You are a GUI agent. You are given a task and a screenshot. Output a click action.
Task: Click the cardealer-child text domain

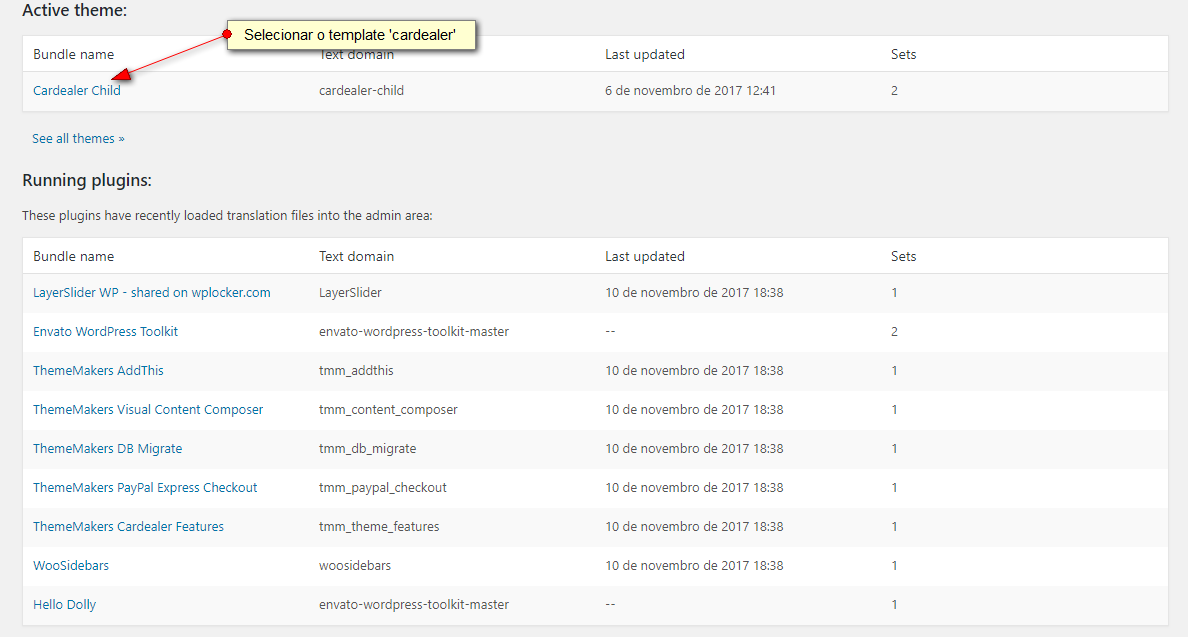coord(361,91)
